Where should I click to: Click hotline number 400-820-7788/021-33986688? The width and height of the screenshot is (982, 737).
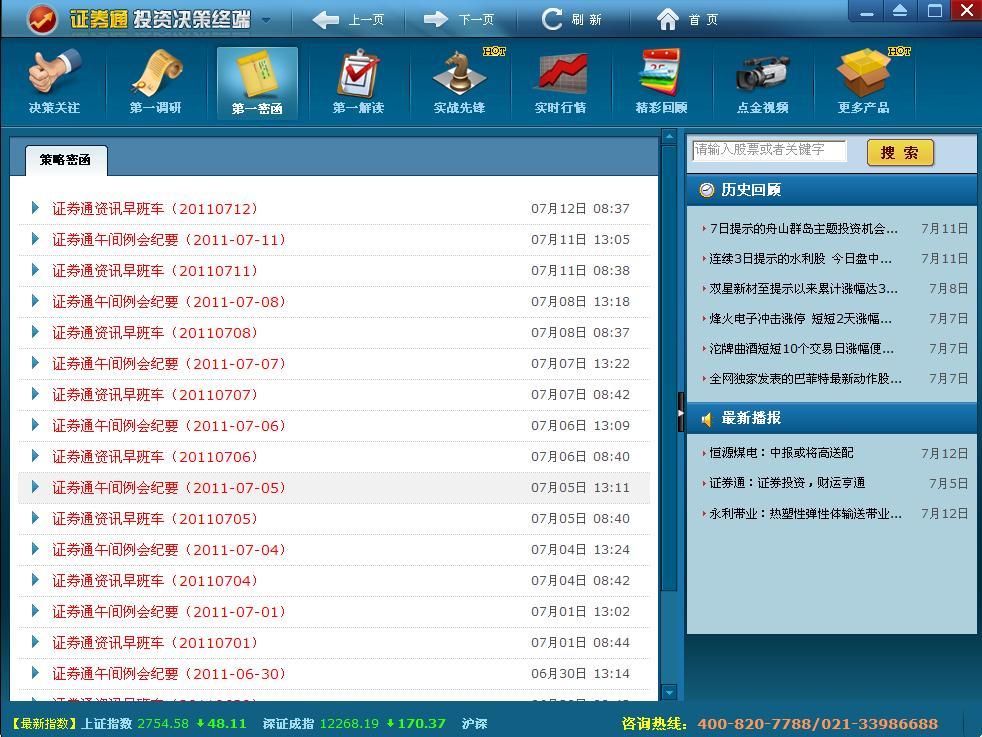pyautogui.click(x=817, y=724)
